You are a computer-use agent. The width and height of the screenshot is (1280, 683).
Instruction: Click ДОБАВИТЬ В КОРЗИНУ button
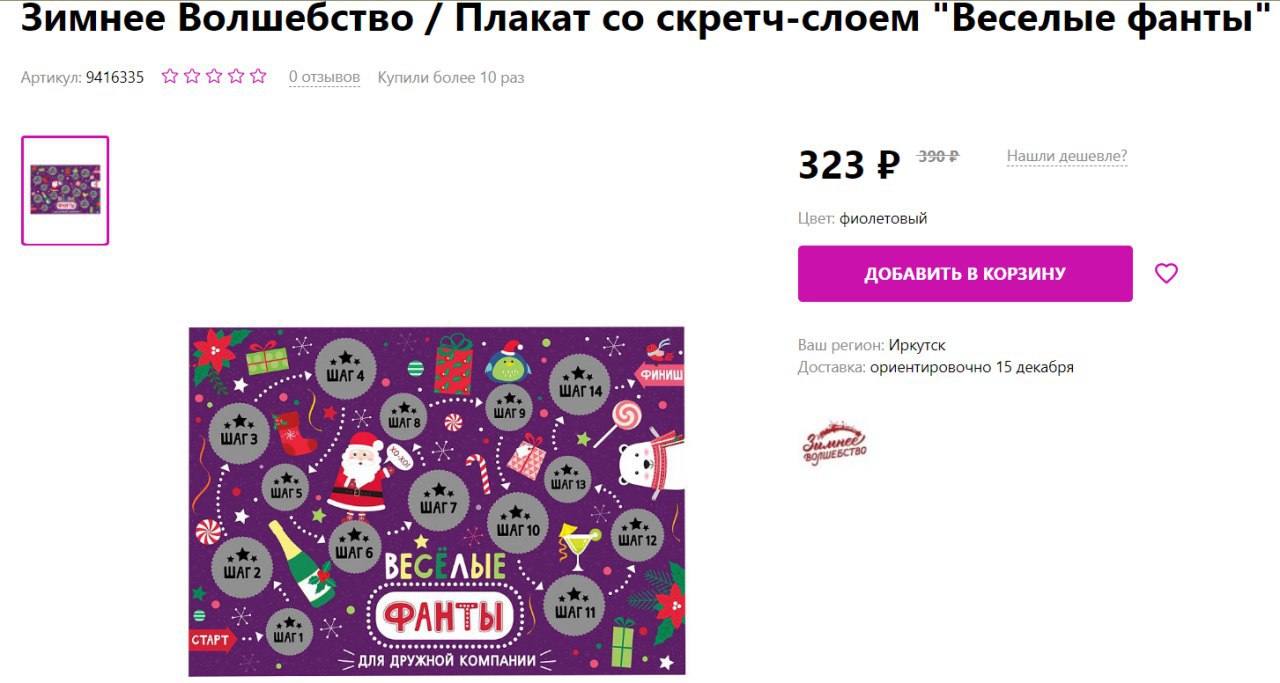[965, 274]
